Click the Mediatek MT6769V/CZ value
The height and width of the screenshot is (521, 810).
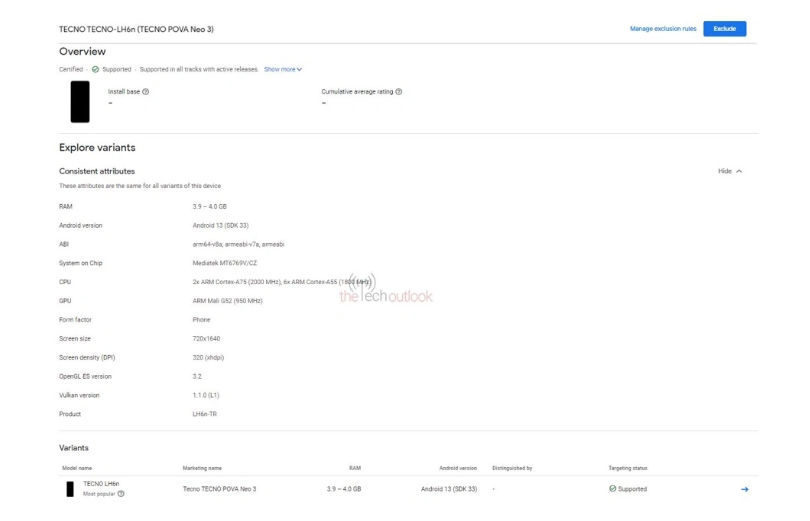pos(225,263)
